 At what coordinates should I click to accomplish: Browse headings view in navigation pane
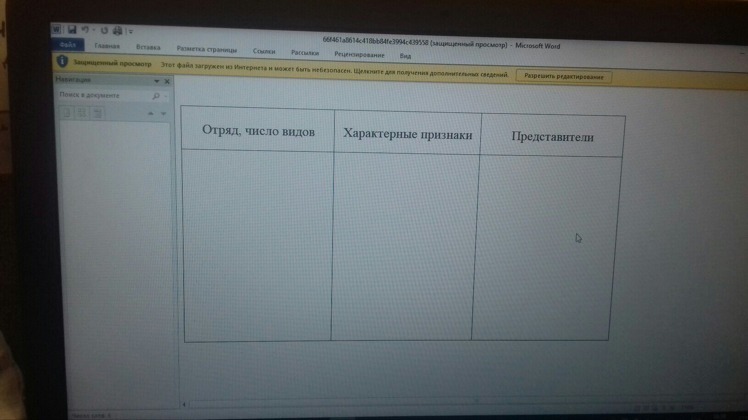point(67,113)
